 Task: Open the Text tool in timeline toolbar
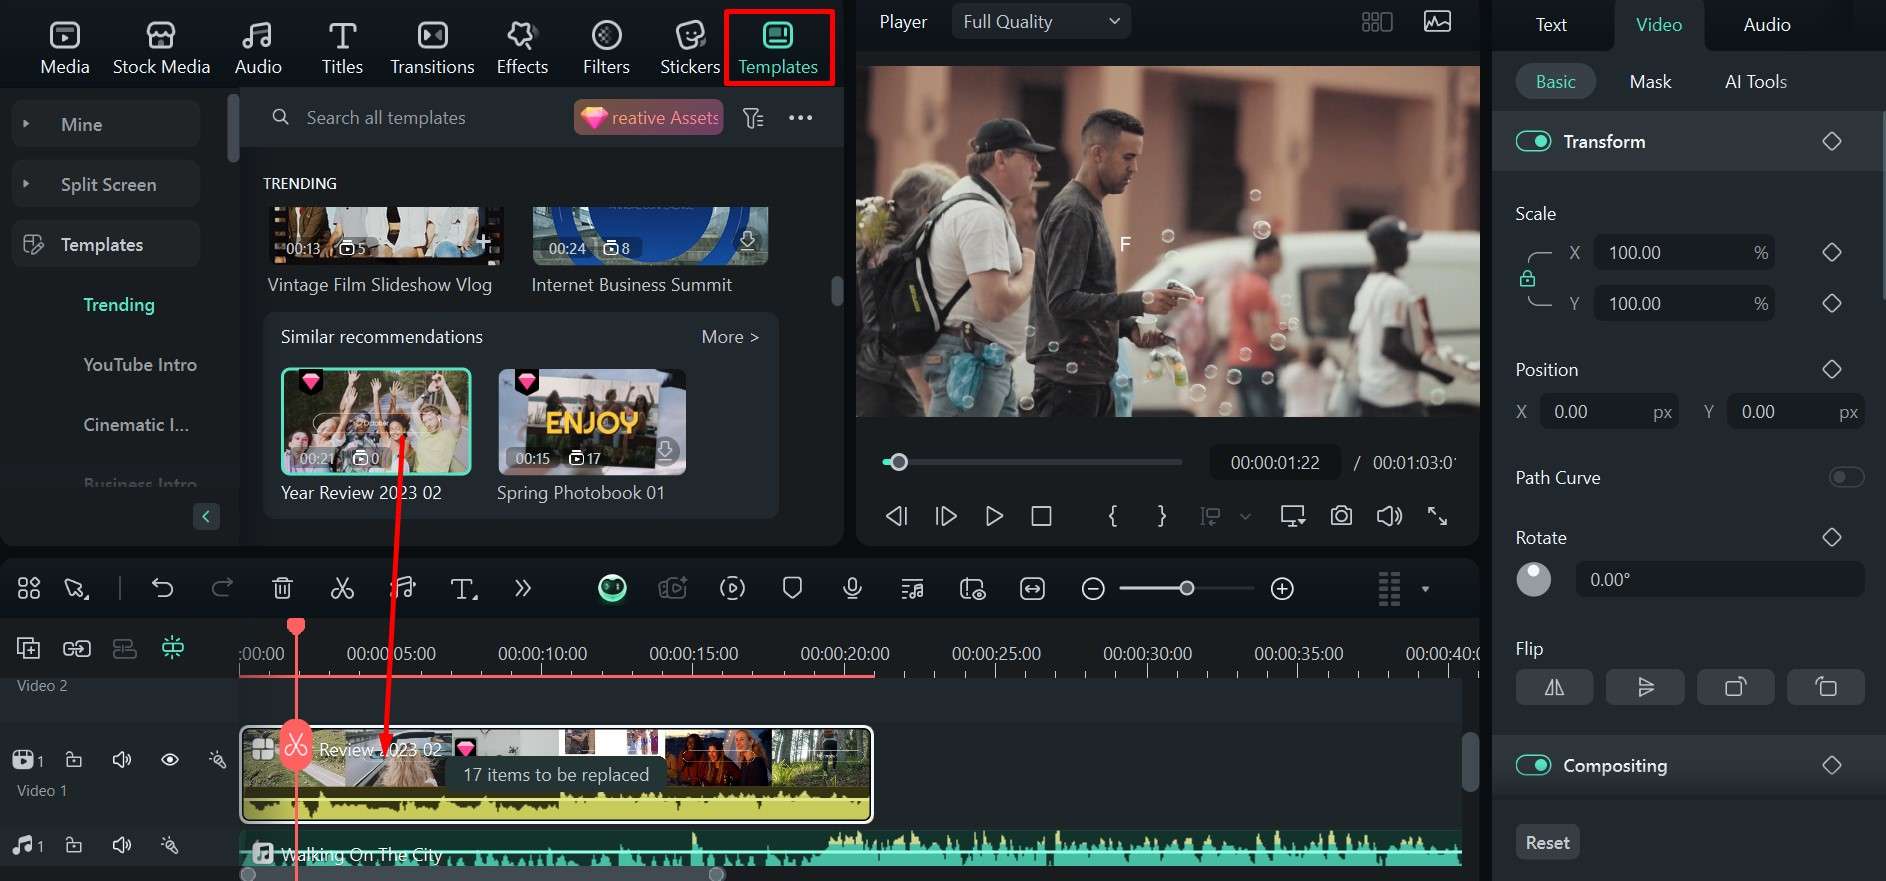coord(463,588)
